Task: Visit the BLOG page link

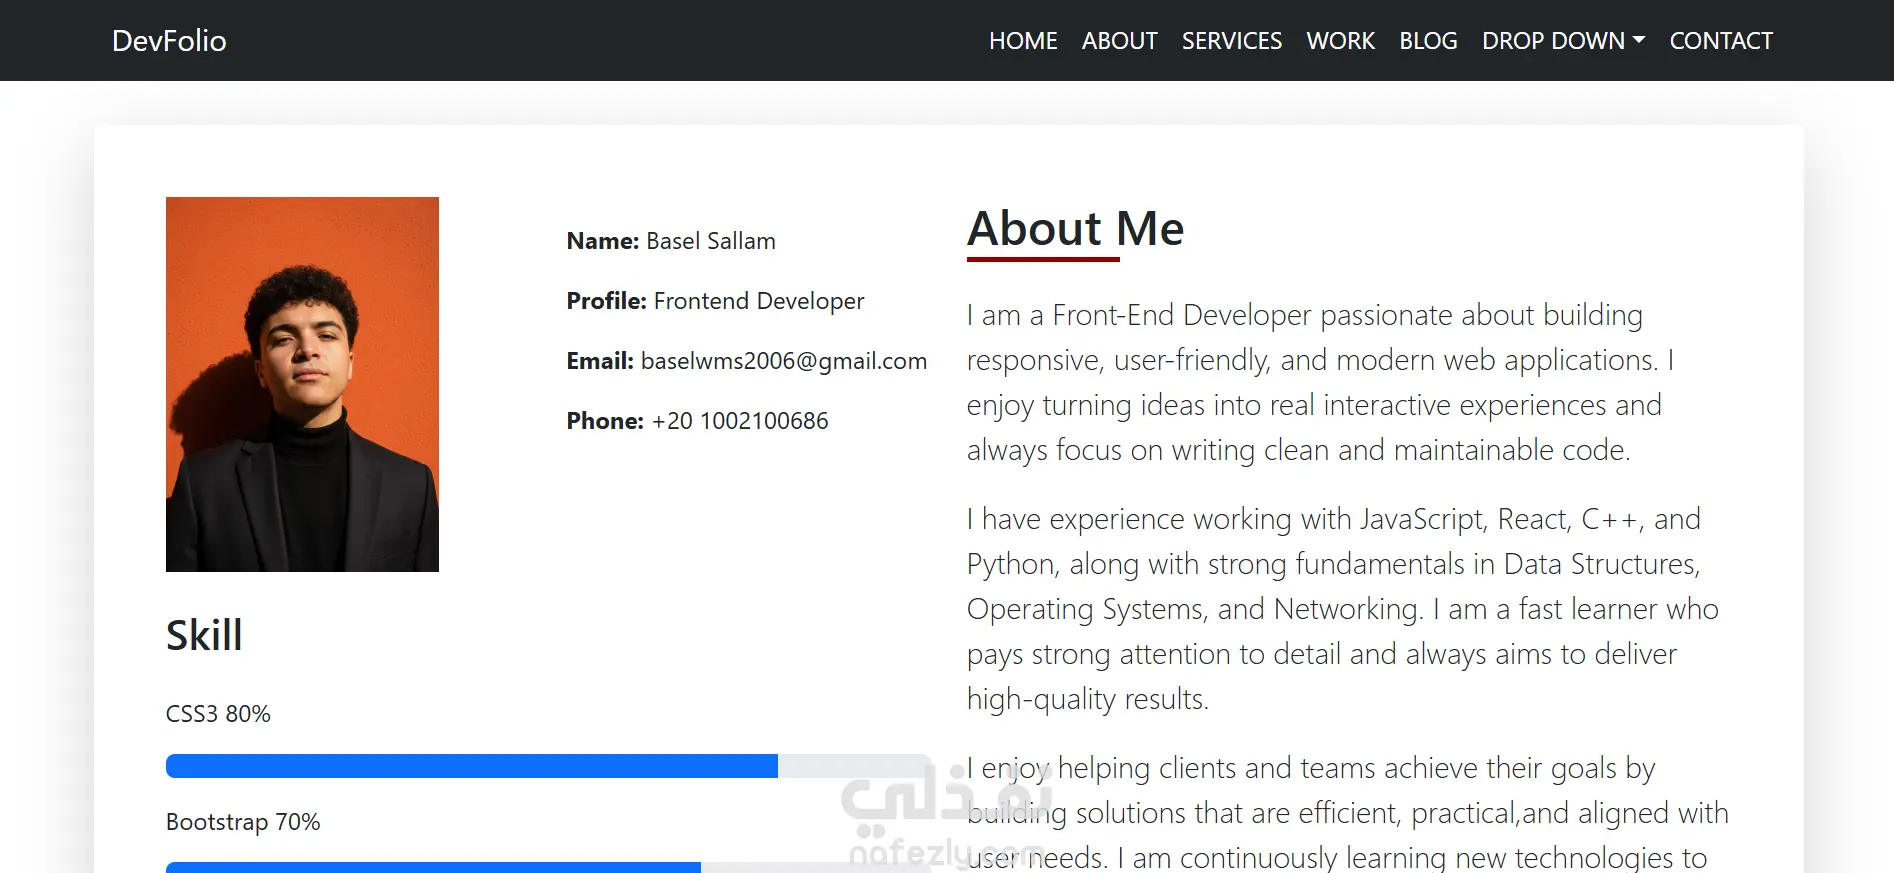Action: coord(1428,41)
